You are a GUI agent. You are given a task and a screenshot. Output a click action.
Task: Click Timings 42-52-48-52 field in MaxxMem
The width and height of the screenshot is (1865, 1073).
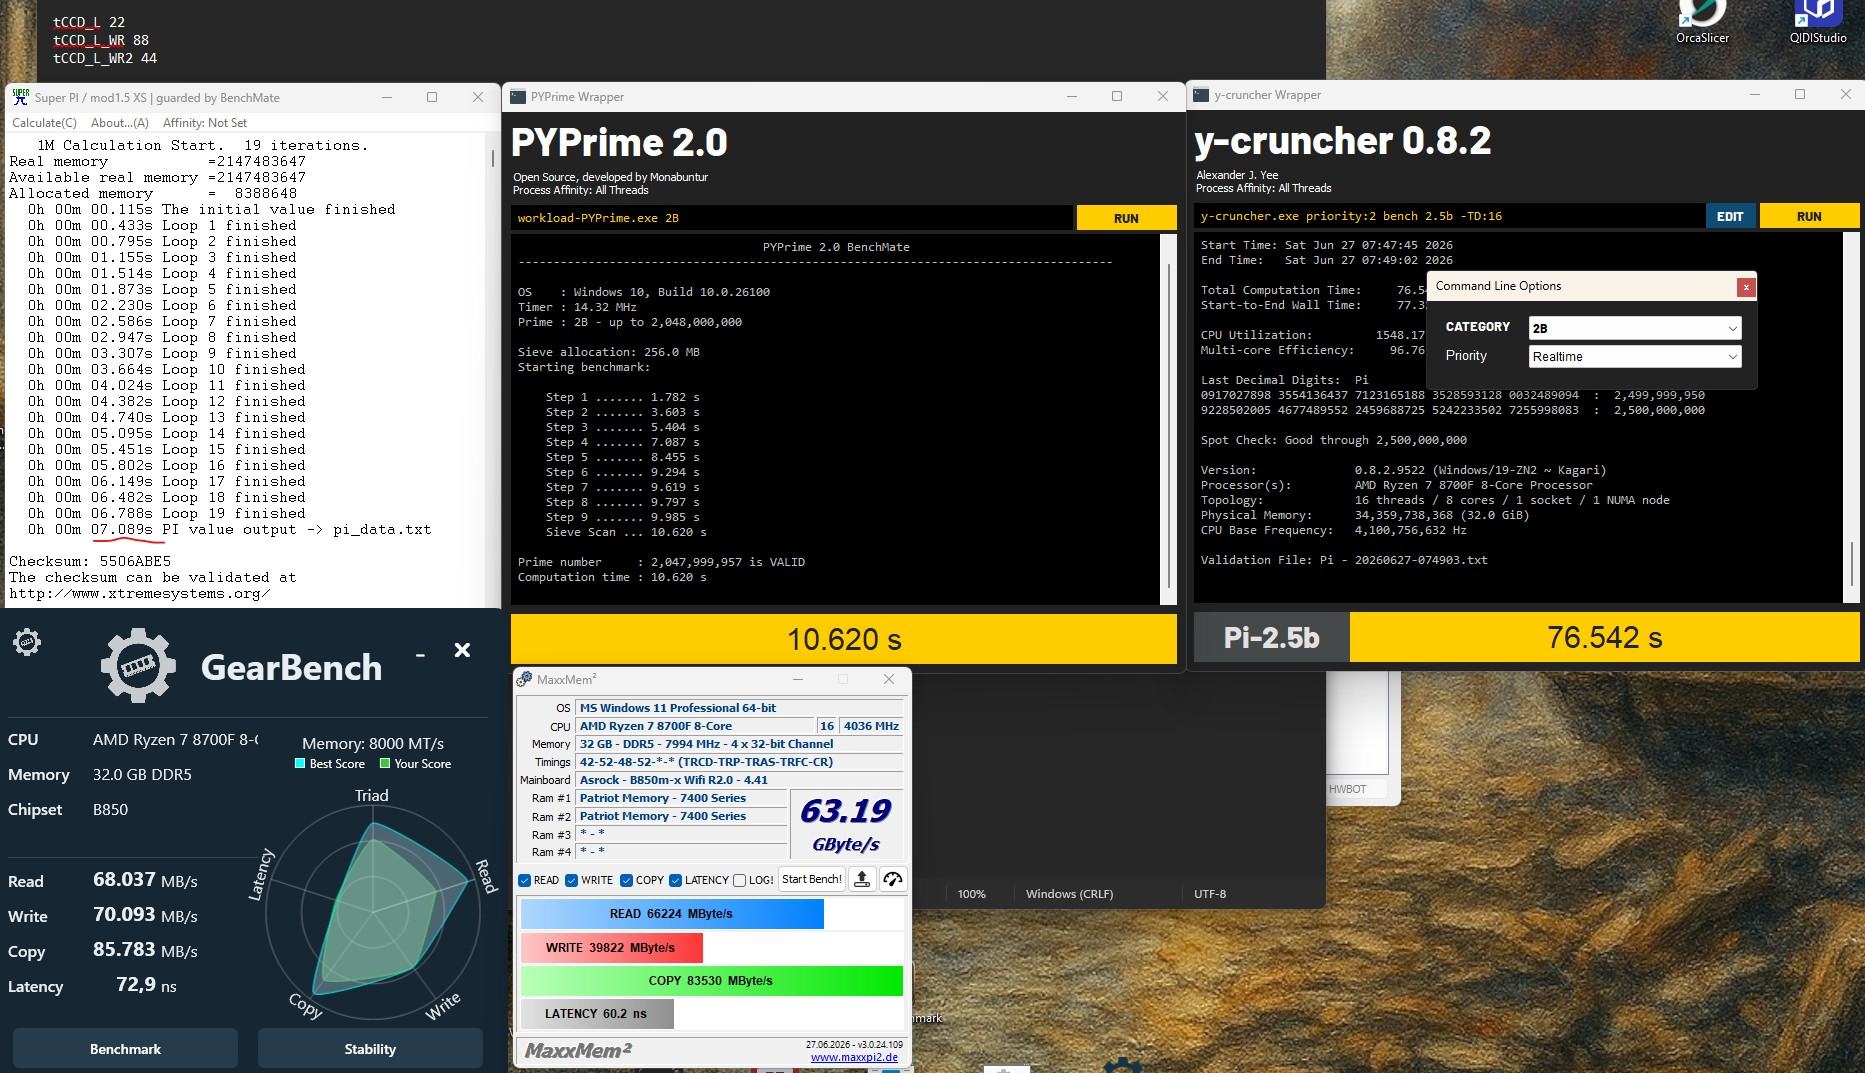pos(739,762)
